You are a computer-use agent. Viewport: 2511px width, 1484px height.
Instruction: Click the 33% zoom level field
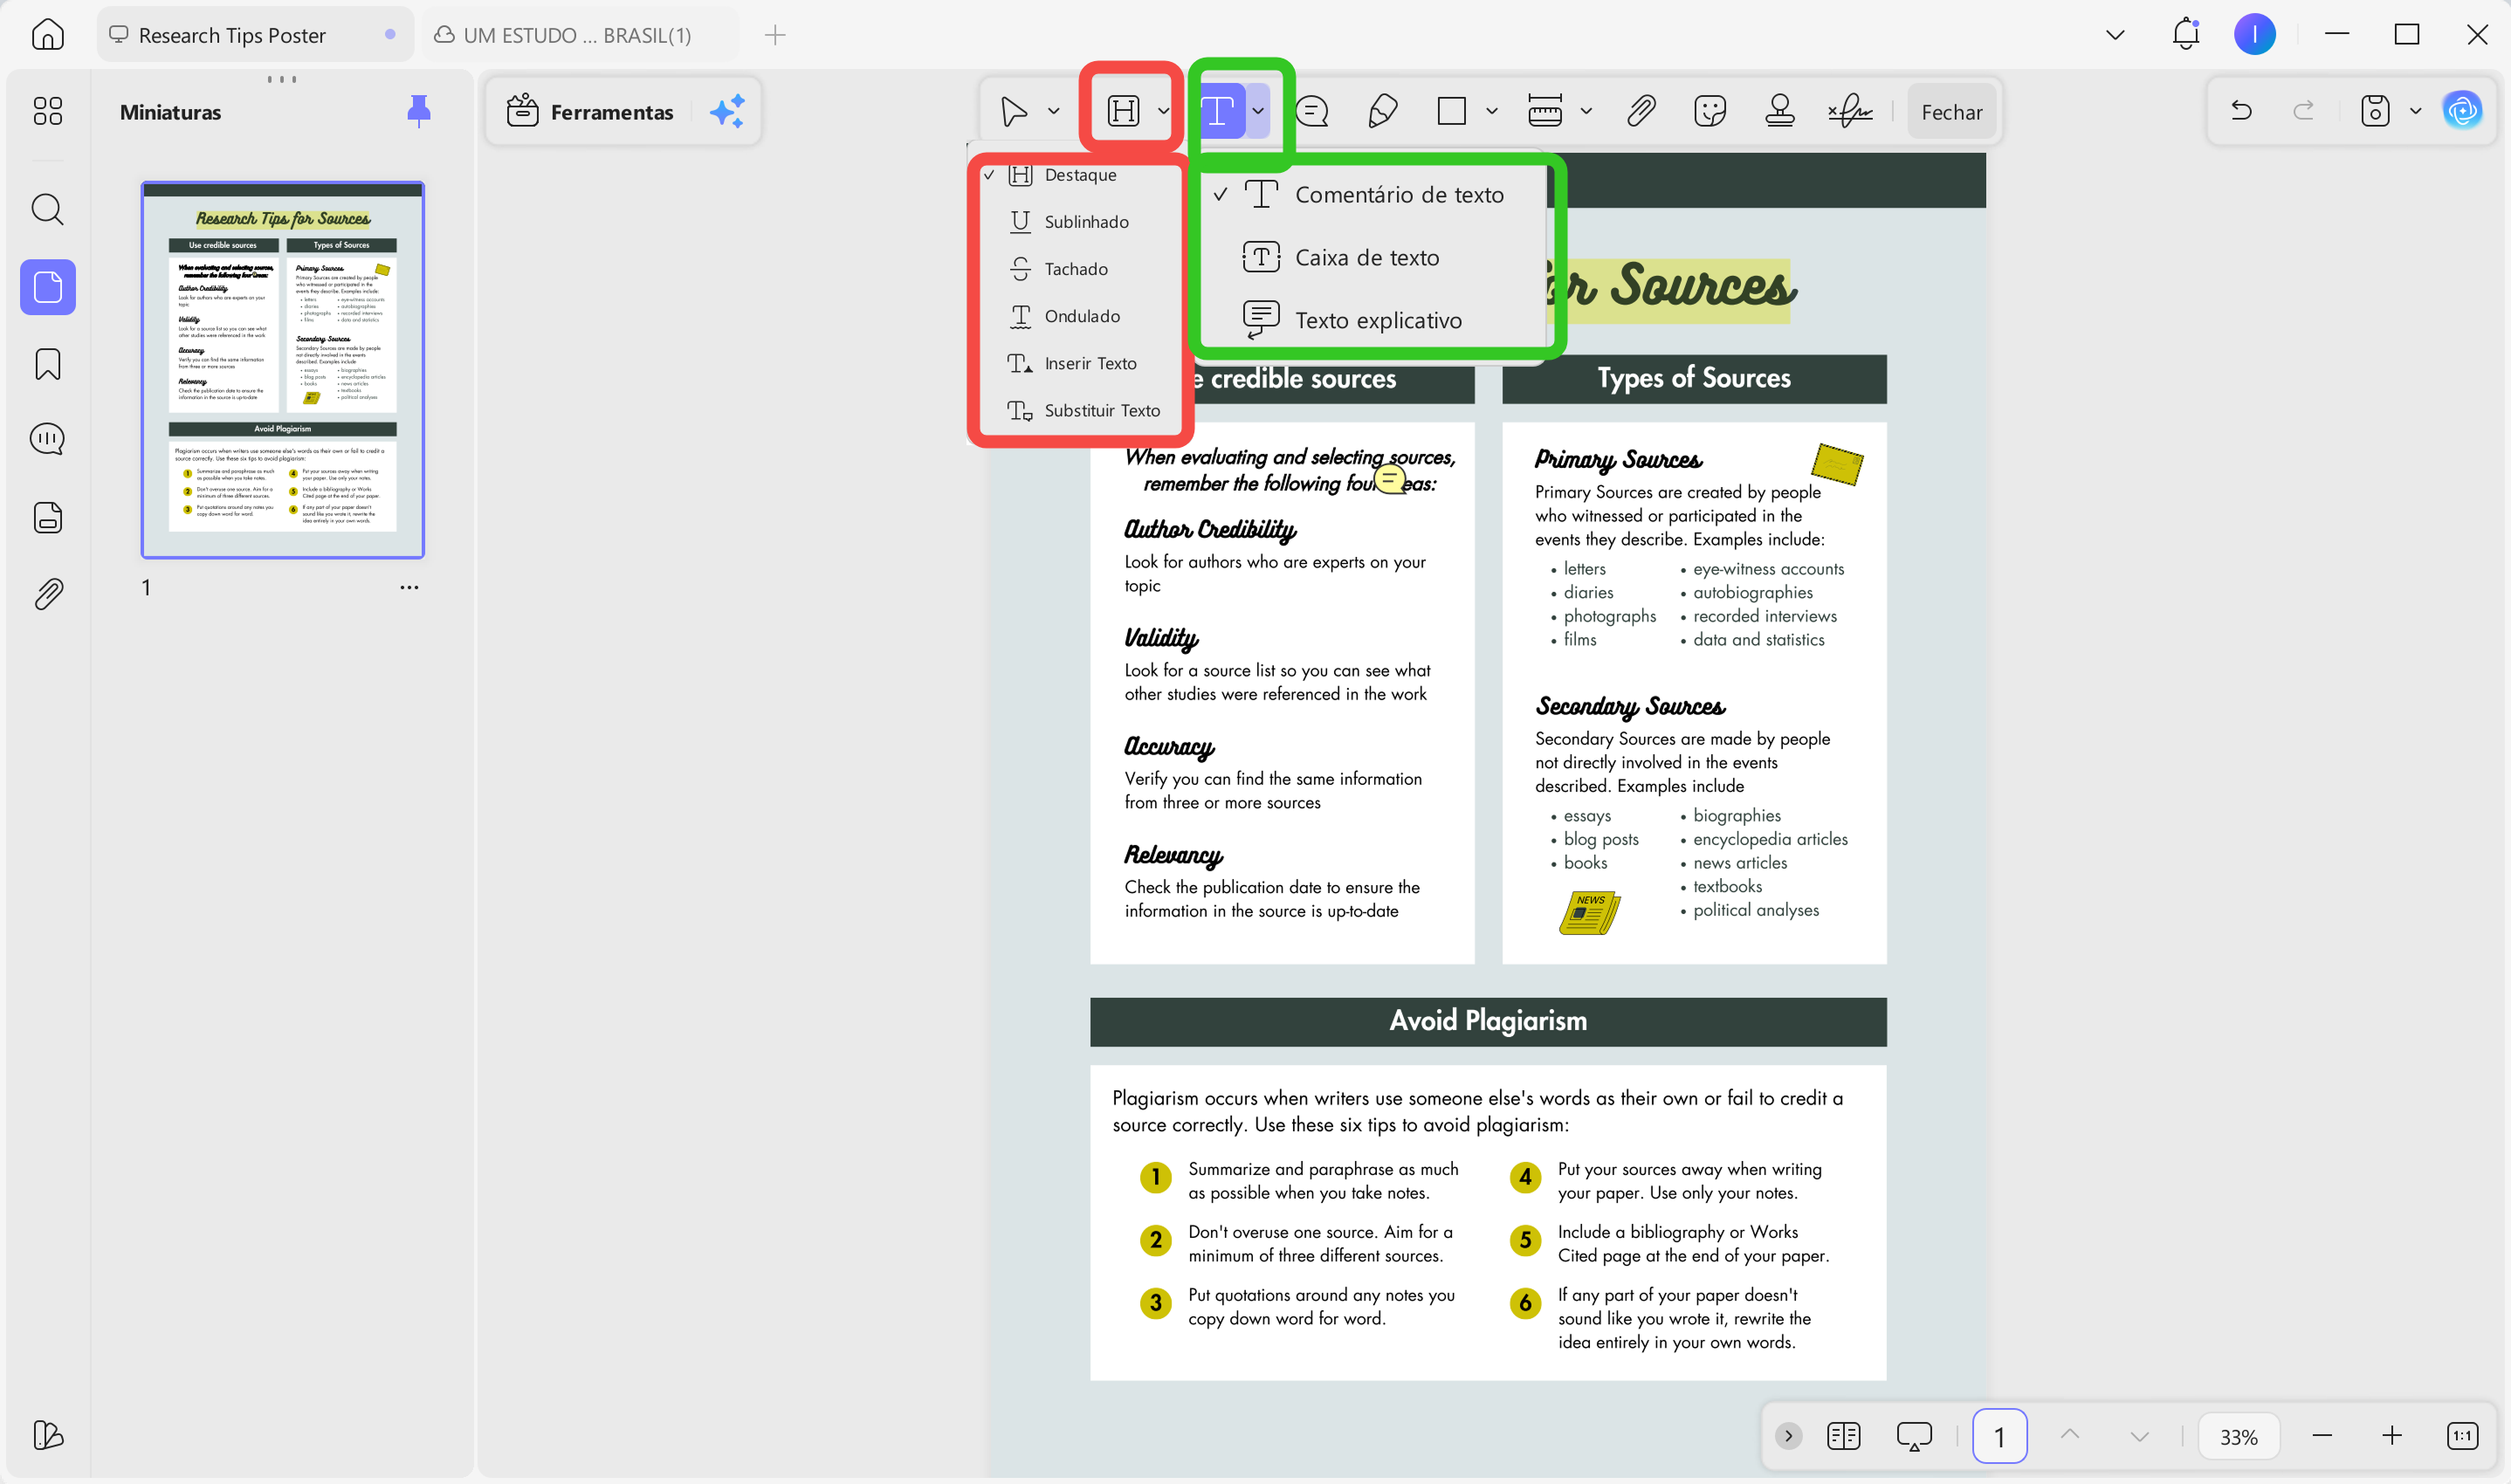2238,1436
